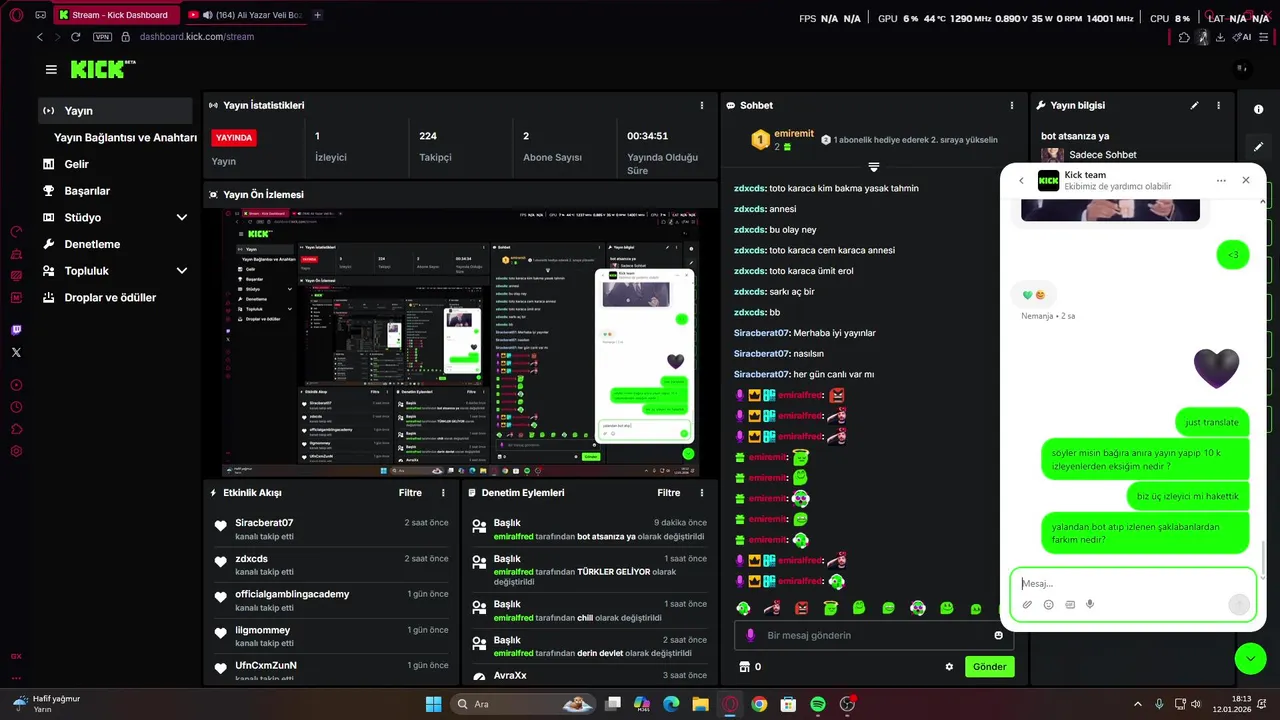This screenshot has width=1280, height=720.
Task: Click the pencil icon in right sidebar
Action: pos(1258,146)
